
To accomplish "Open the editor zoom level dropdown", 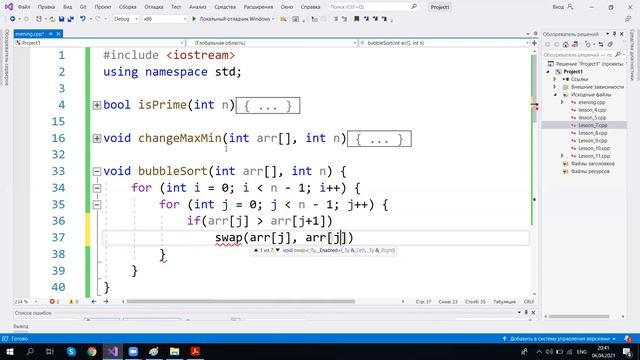I will tap(26, 302).
